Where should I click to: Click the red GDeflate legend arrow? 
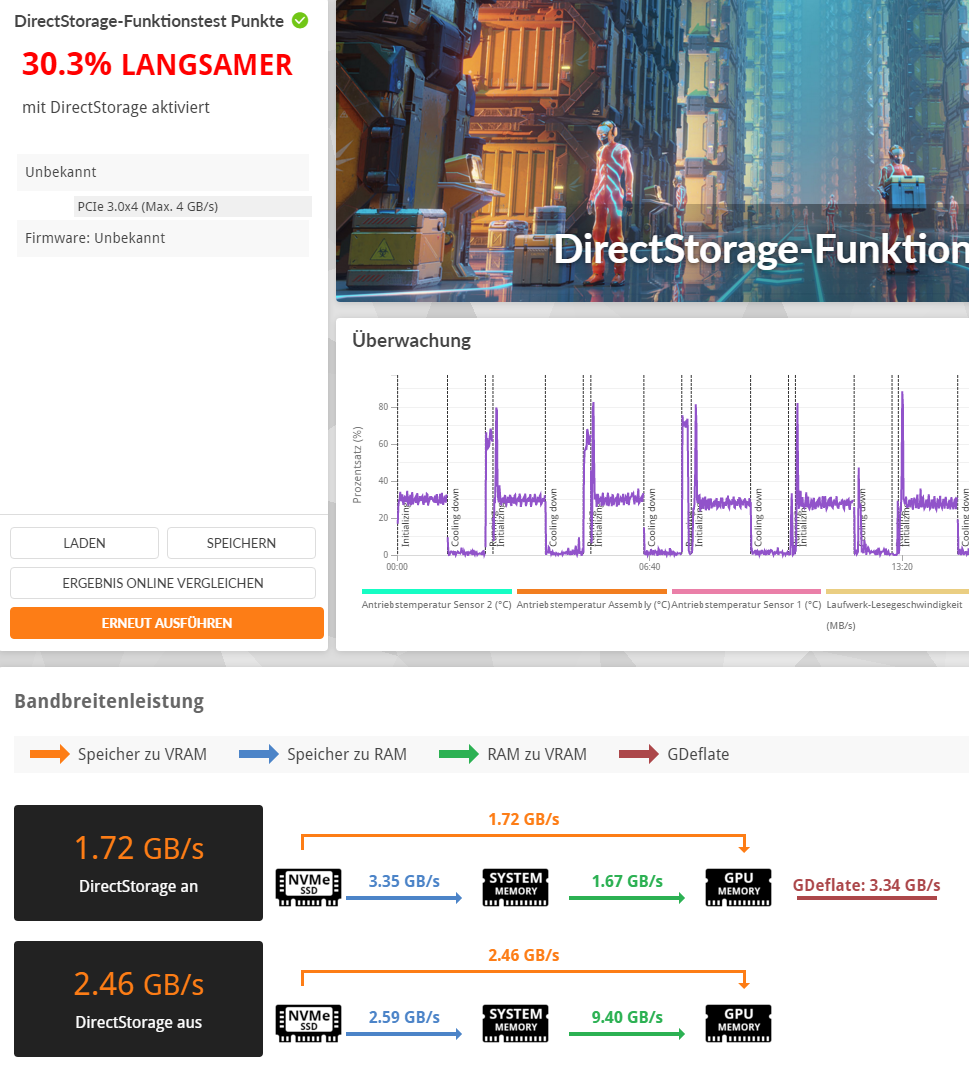pyautogui.click(x=639, y=754)
